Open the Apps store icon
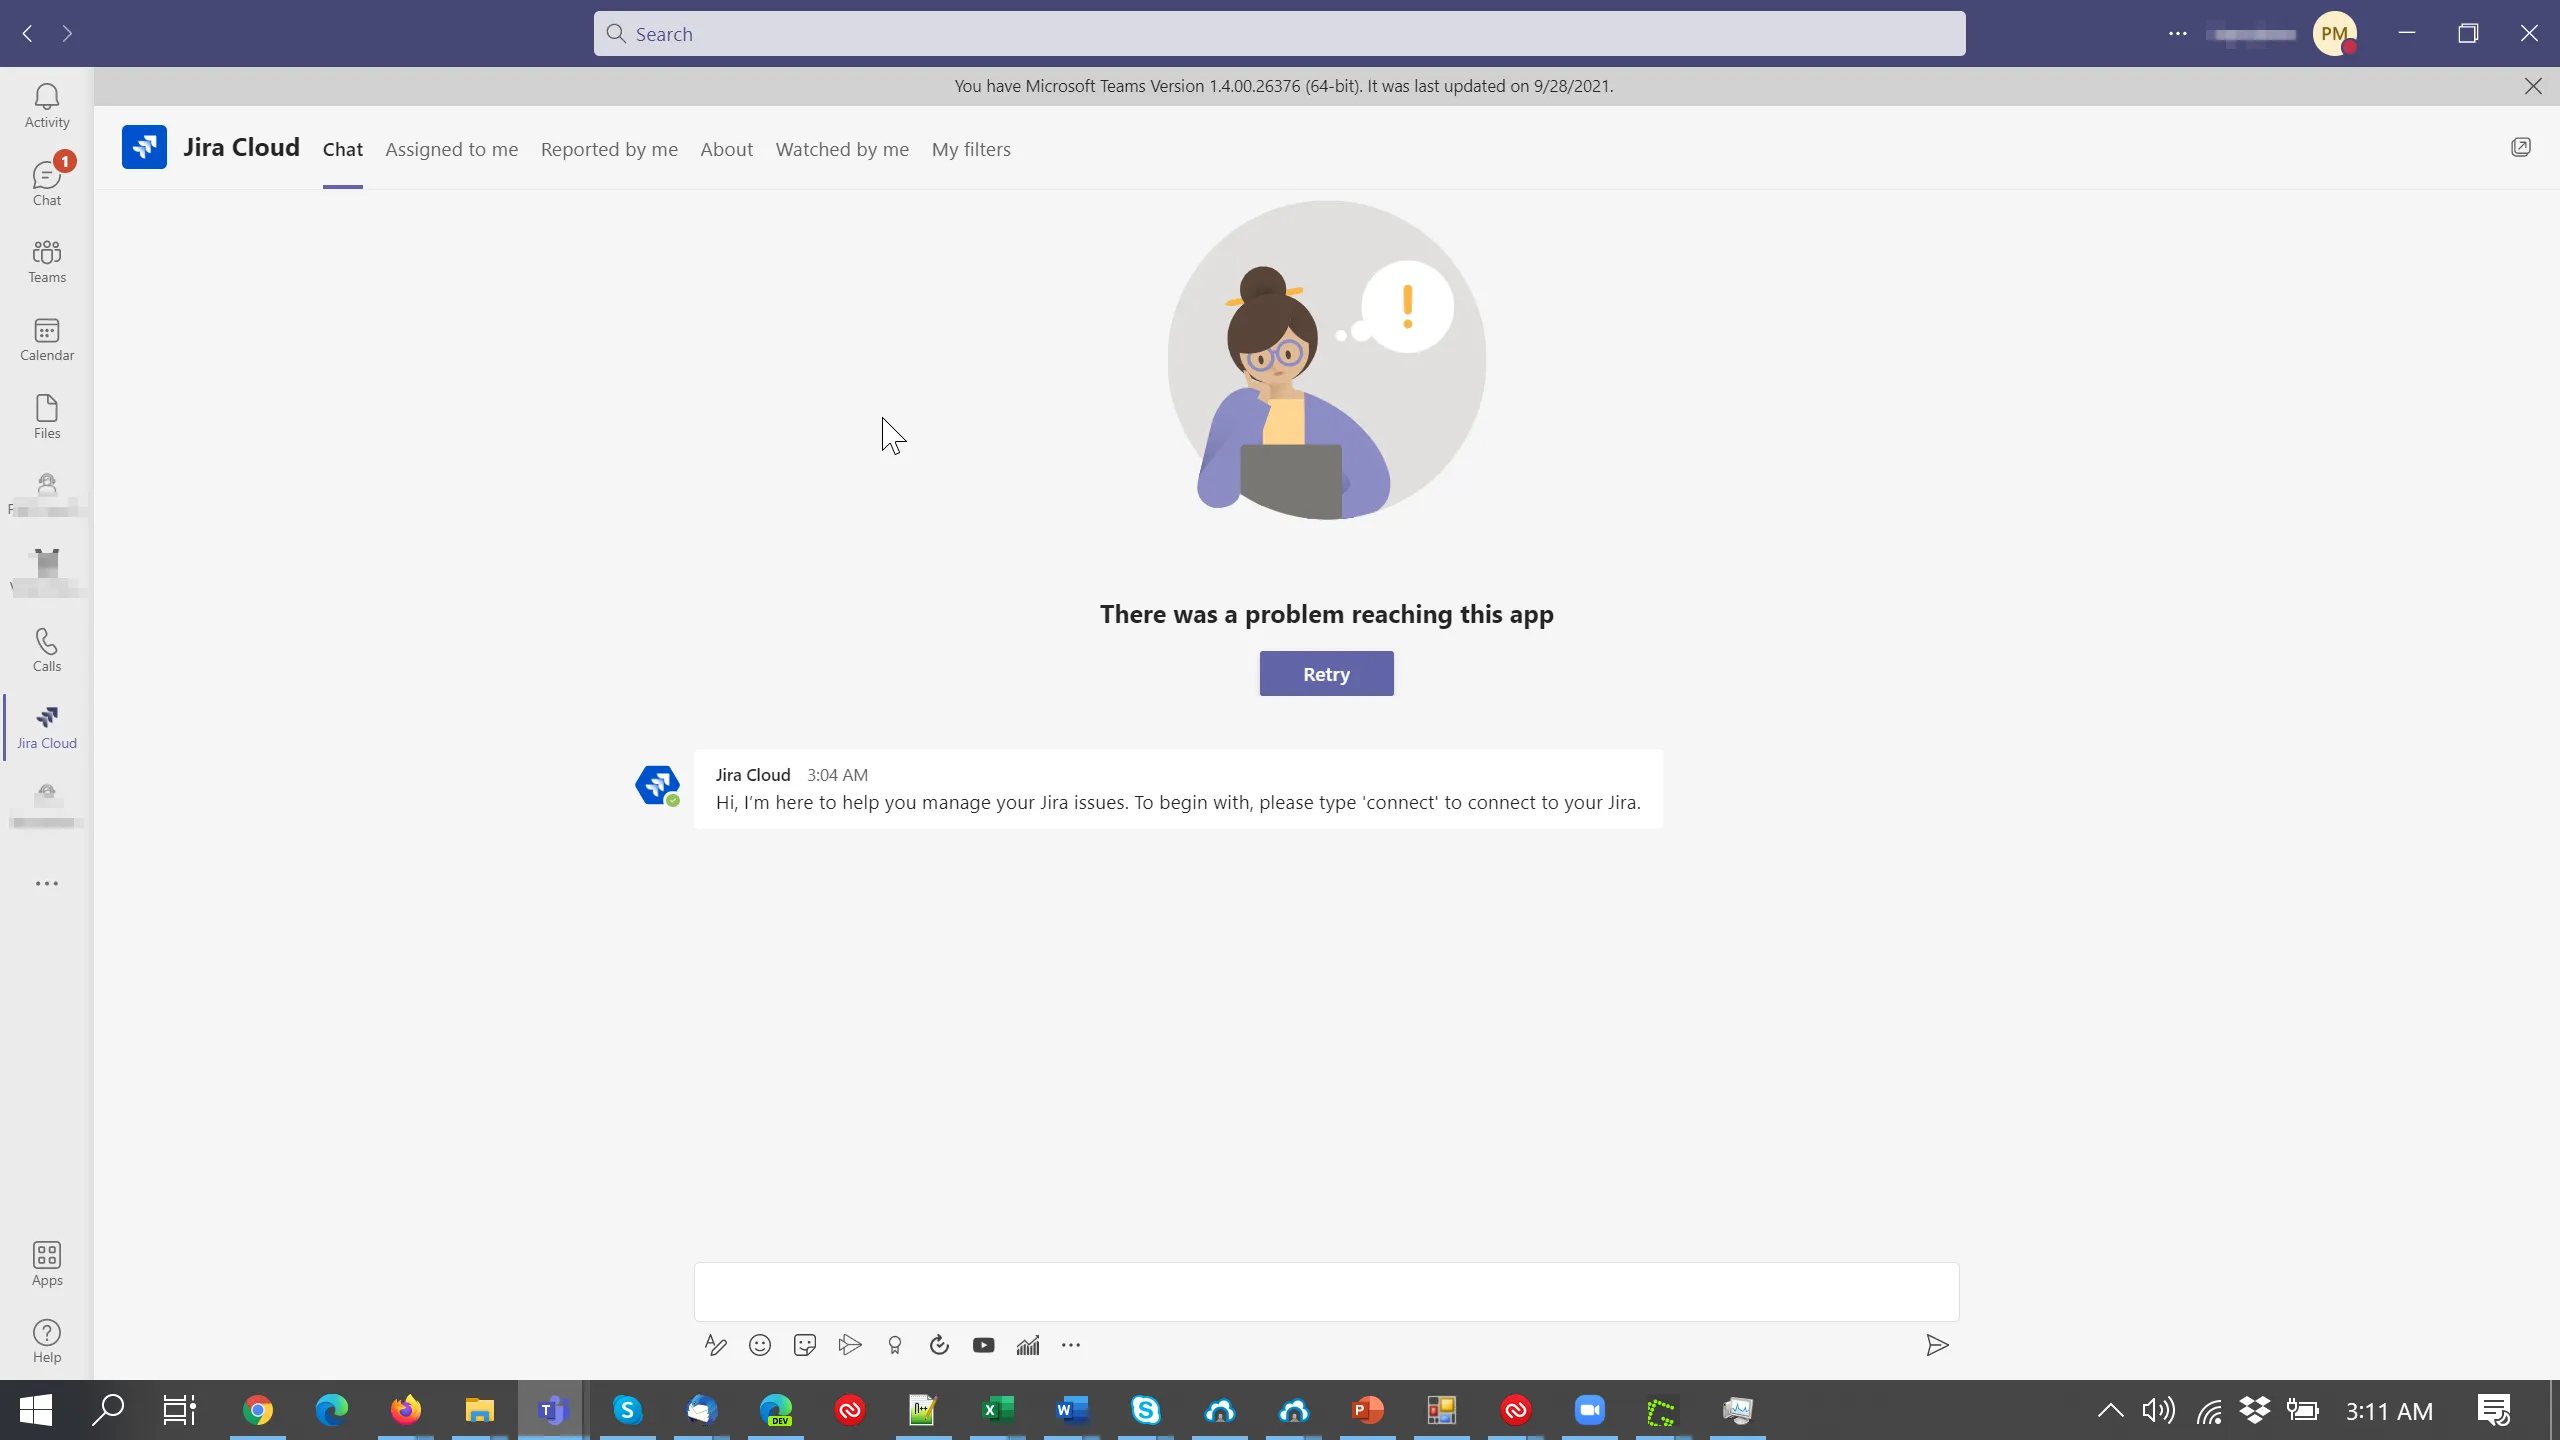 click(x=47, y=1263)
